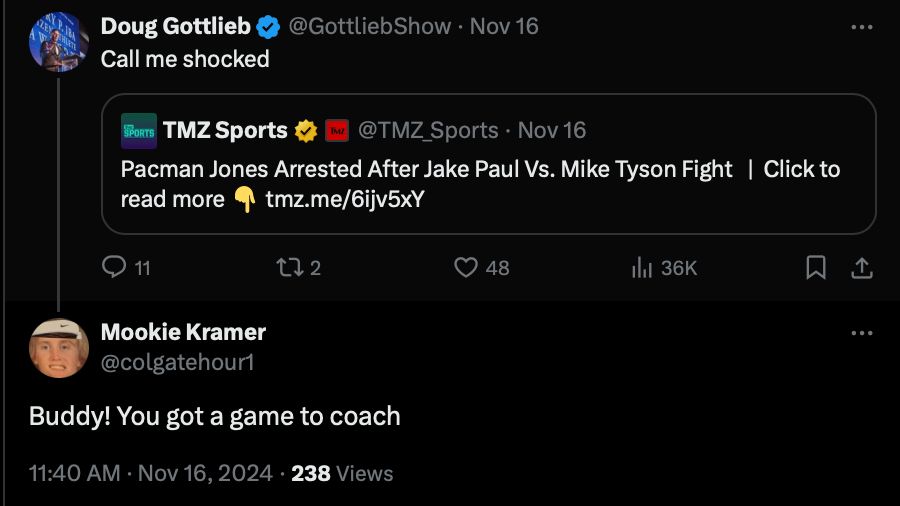This screenshot has height=506, width=900.
Task: Open Mookie Kramer's profile avatar
Action: pos(59,348)
